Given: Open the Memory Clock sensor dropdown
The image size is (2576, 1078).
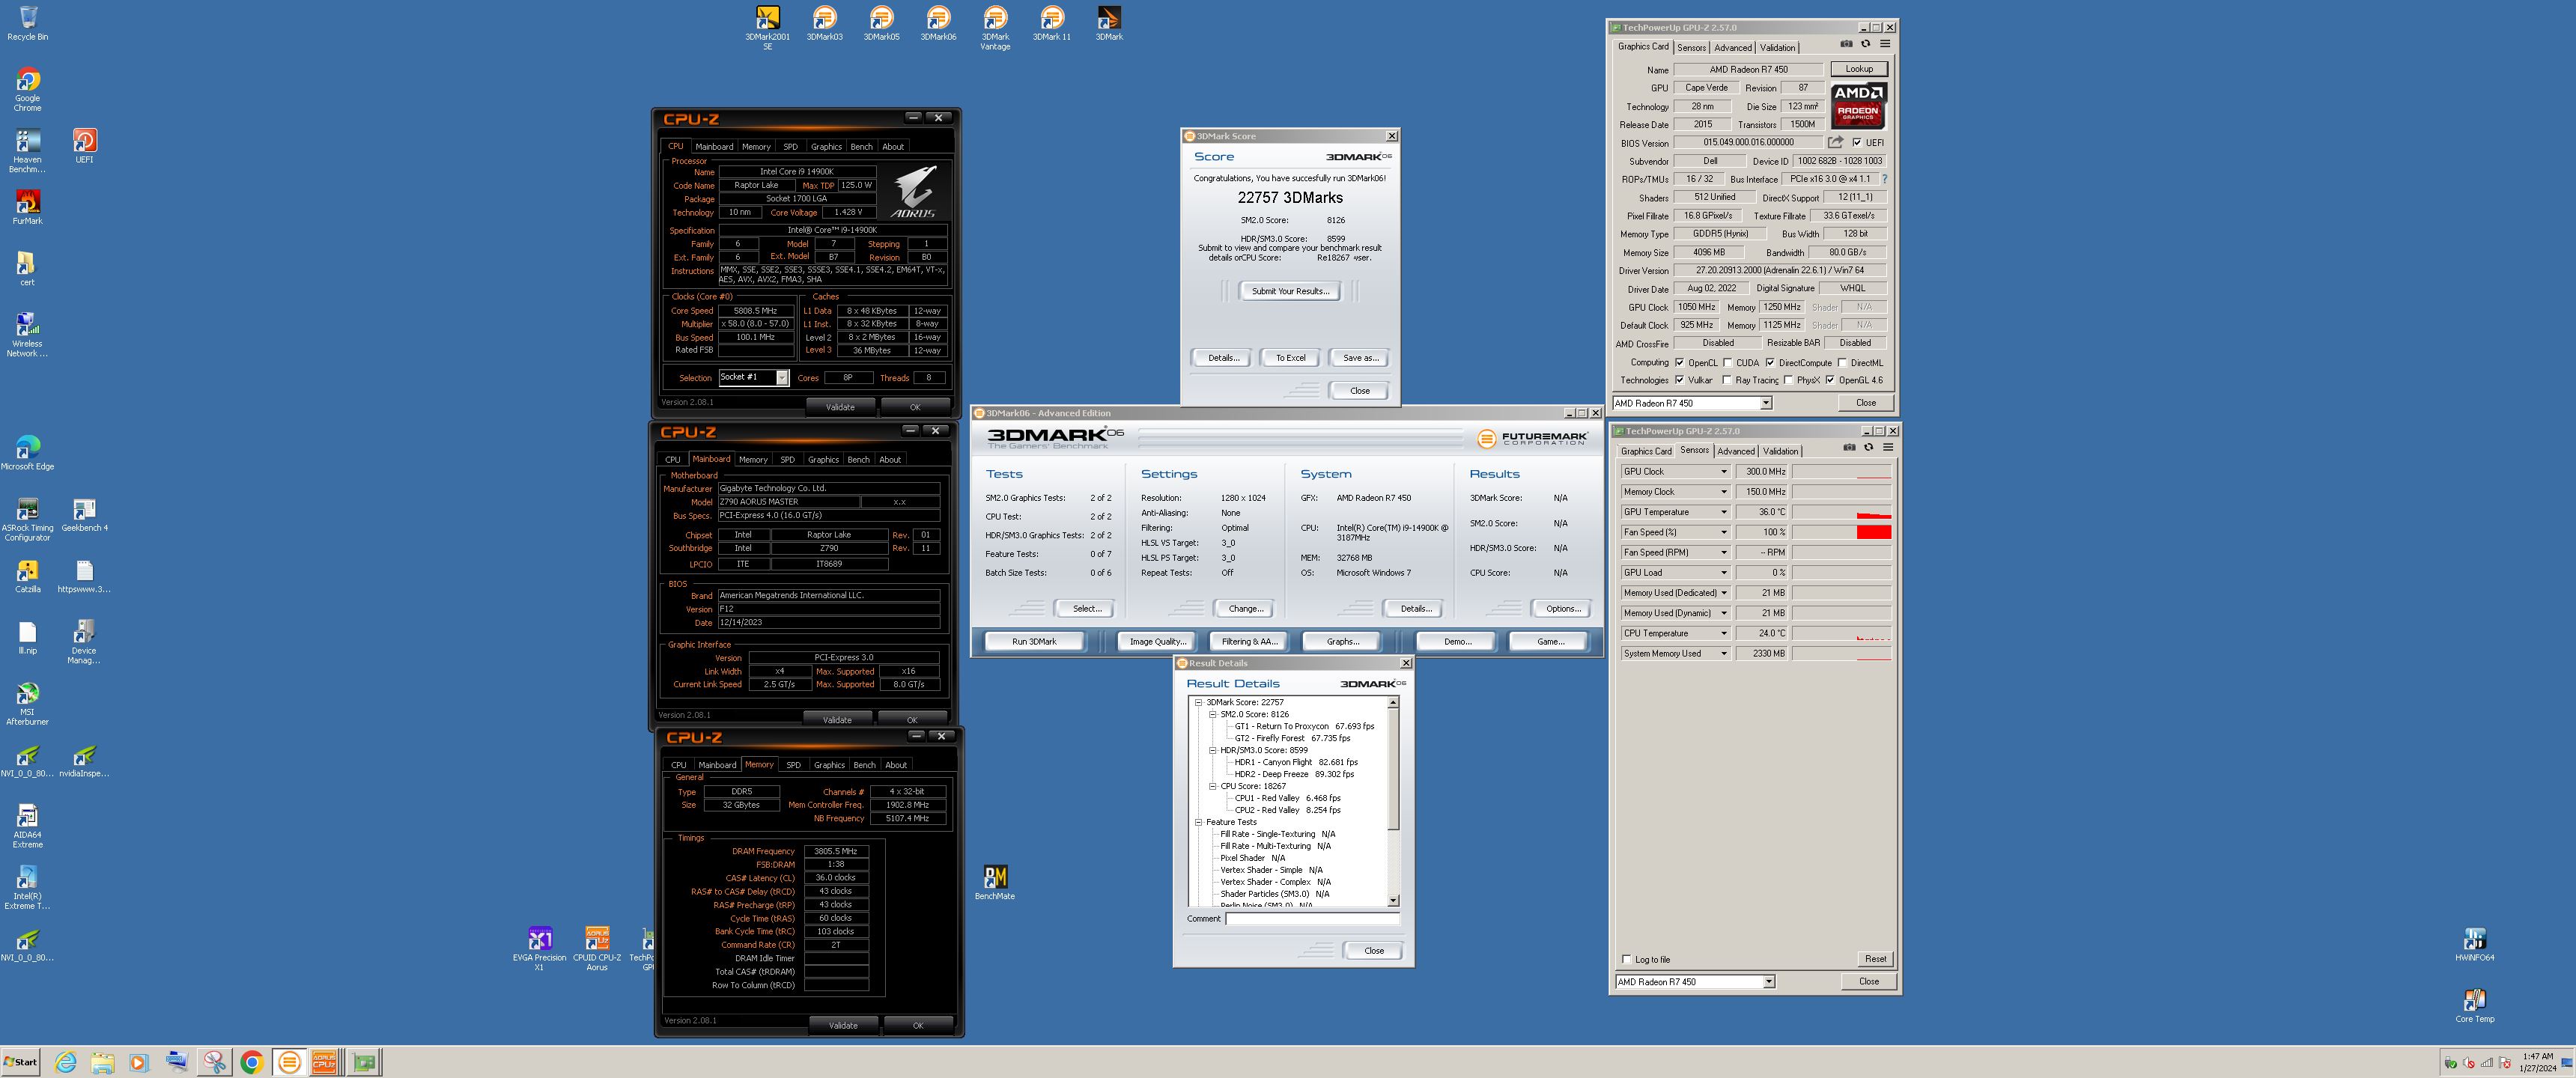Looking at the screenshot, I should 1723,492.
